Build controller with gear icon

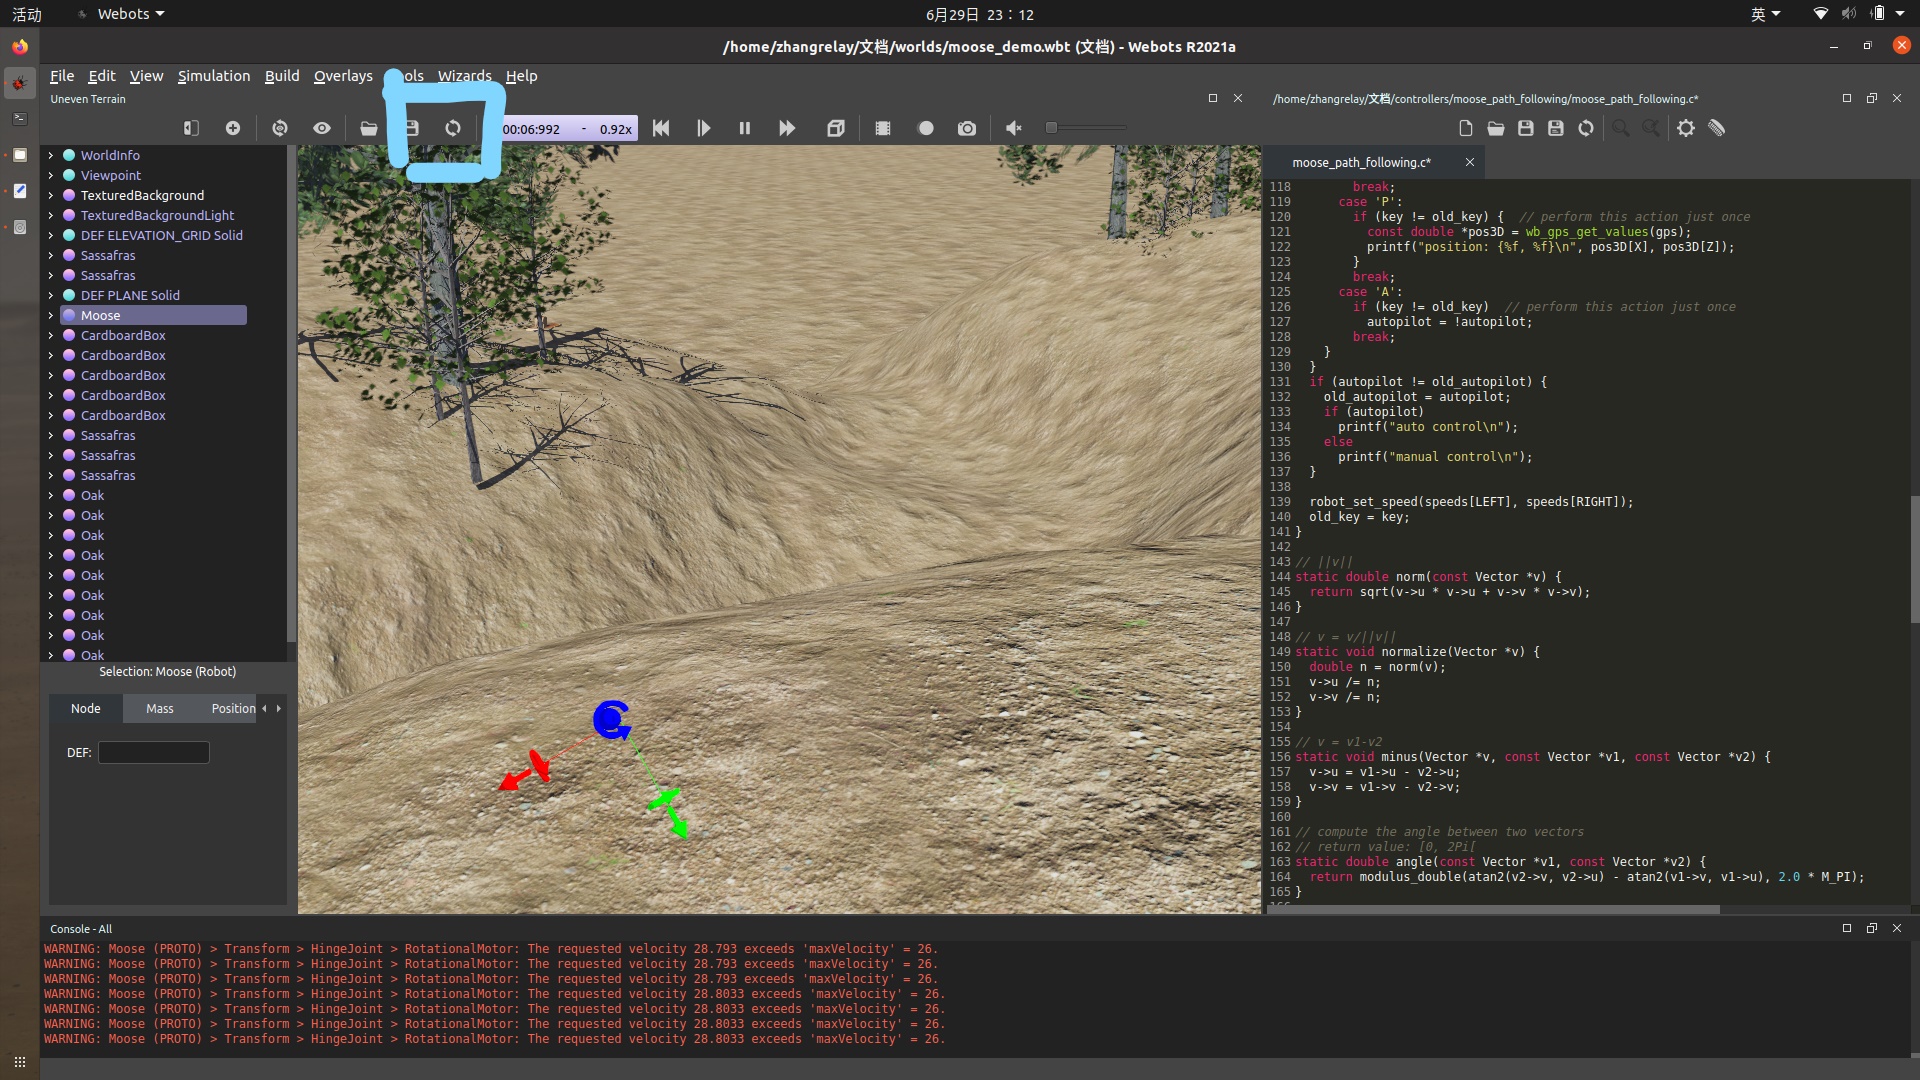coord(1686,128)
